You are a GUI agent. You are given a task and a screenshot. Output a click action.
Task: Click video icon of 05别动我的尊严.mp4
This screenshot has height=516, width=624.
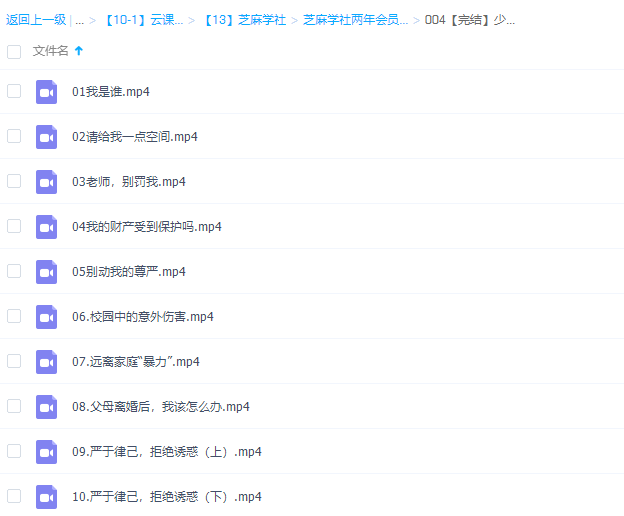pyautogui.click(x=46, y=272)
